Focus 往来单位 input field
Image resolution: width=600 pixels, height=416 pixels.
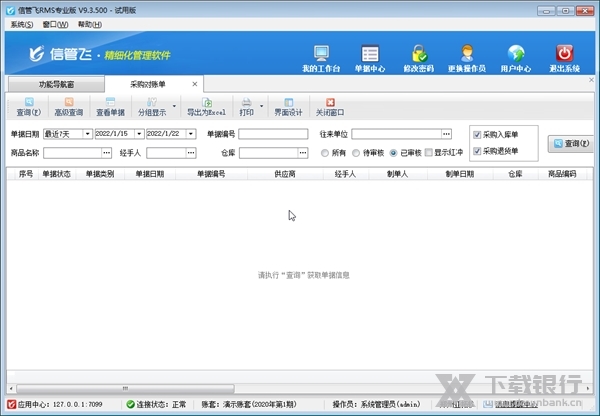click(x=396, y=134)
